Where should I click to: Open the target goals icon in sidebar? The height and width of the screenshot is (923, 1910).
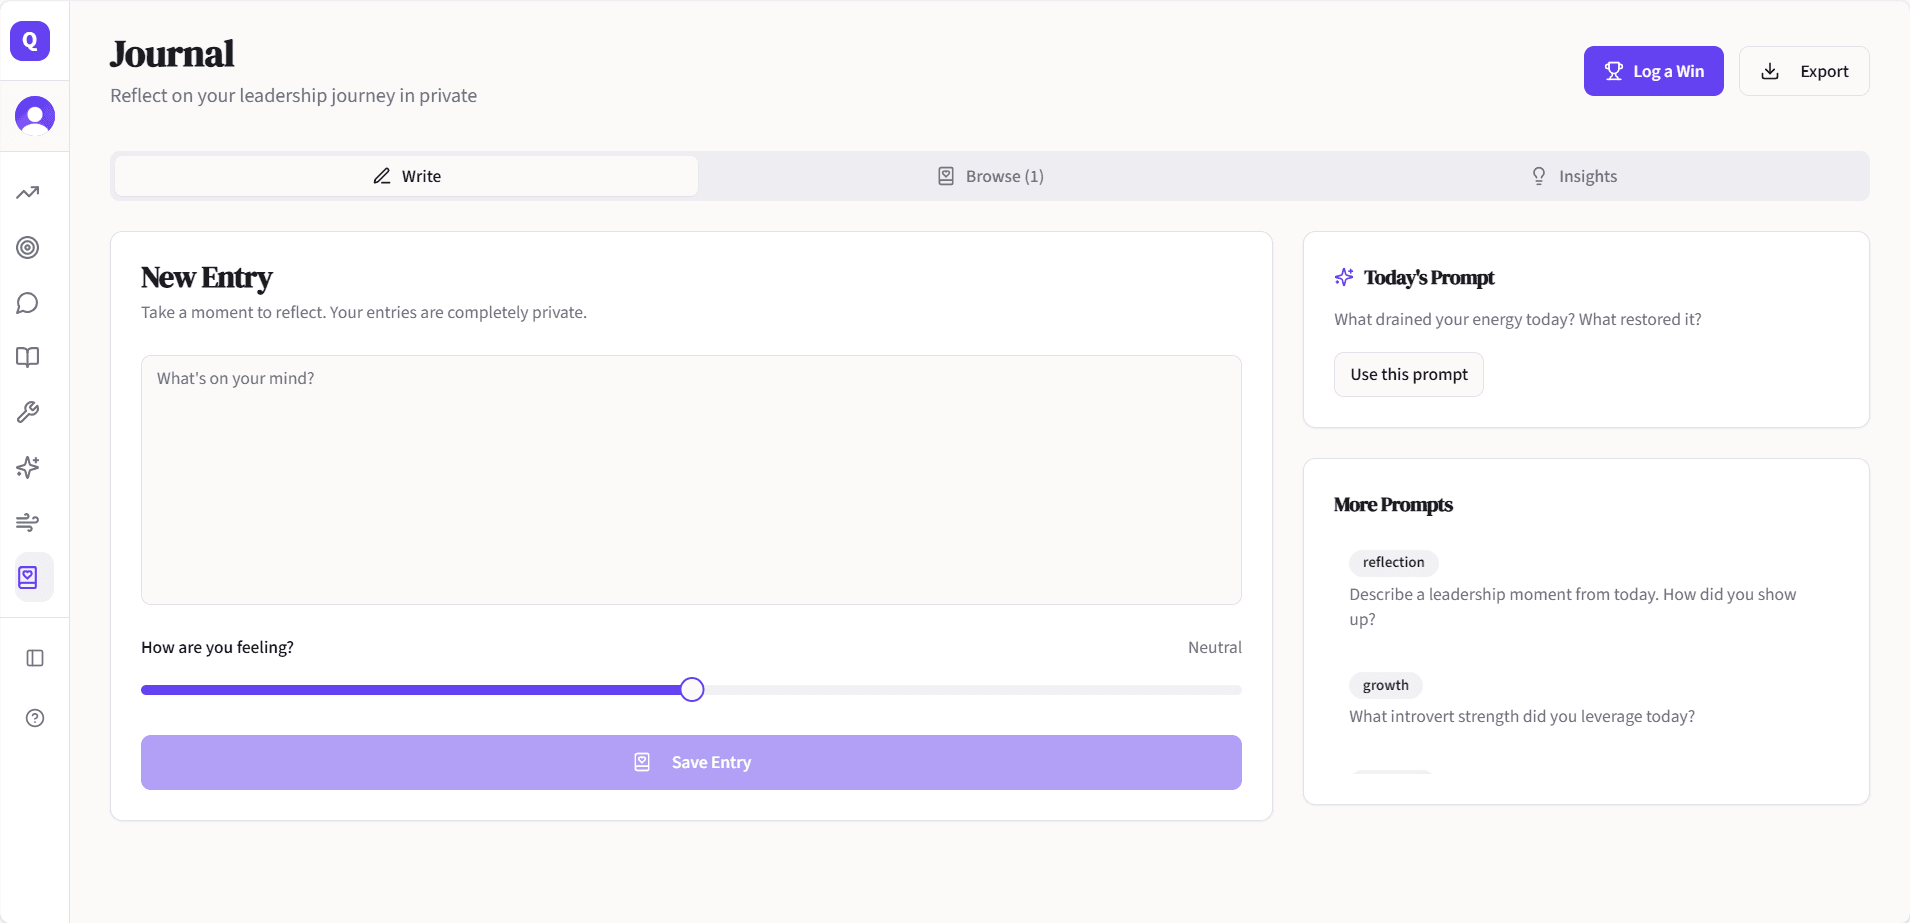pos(28,248)
